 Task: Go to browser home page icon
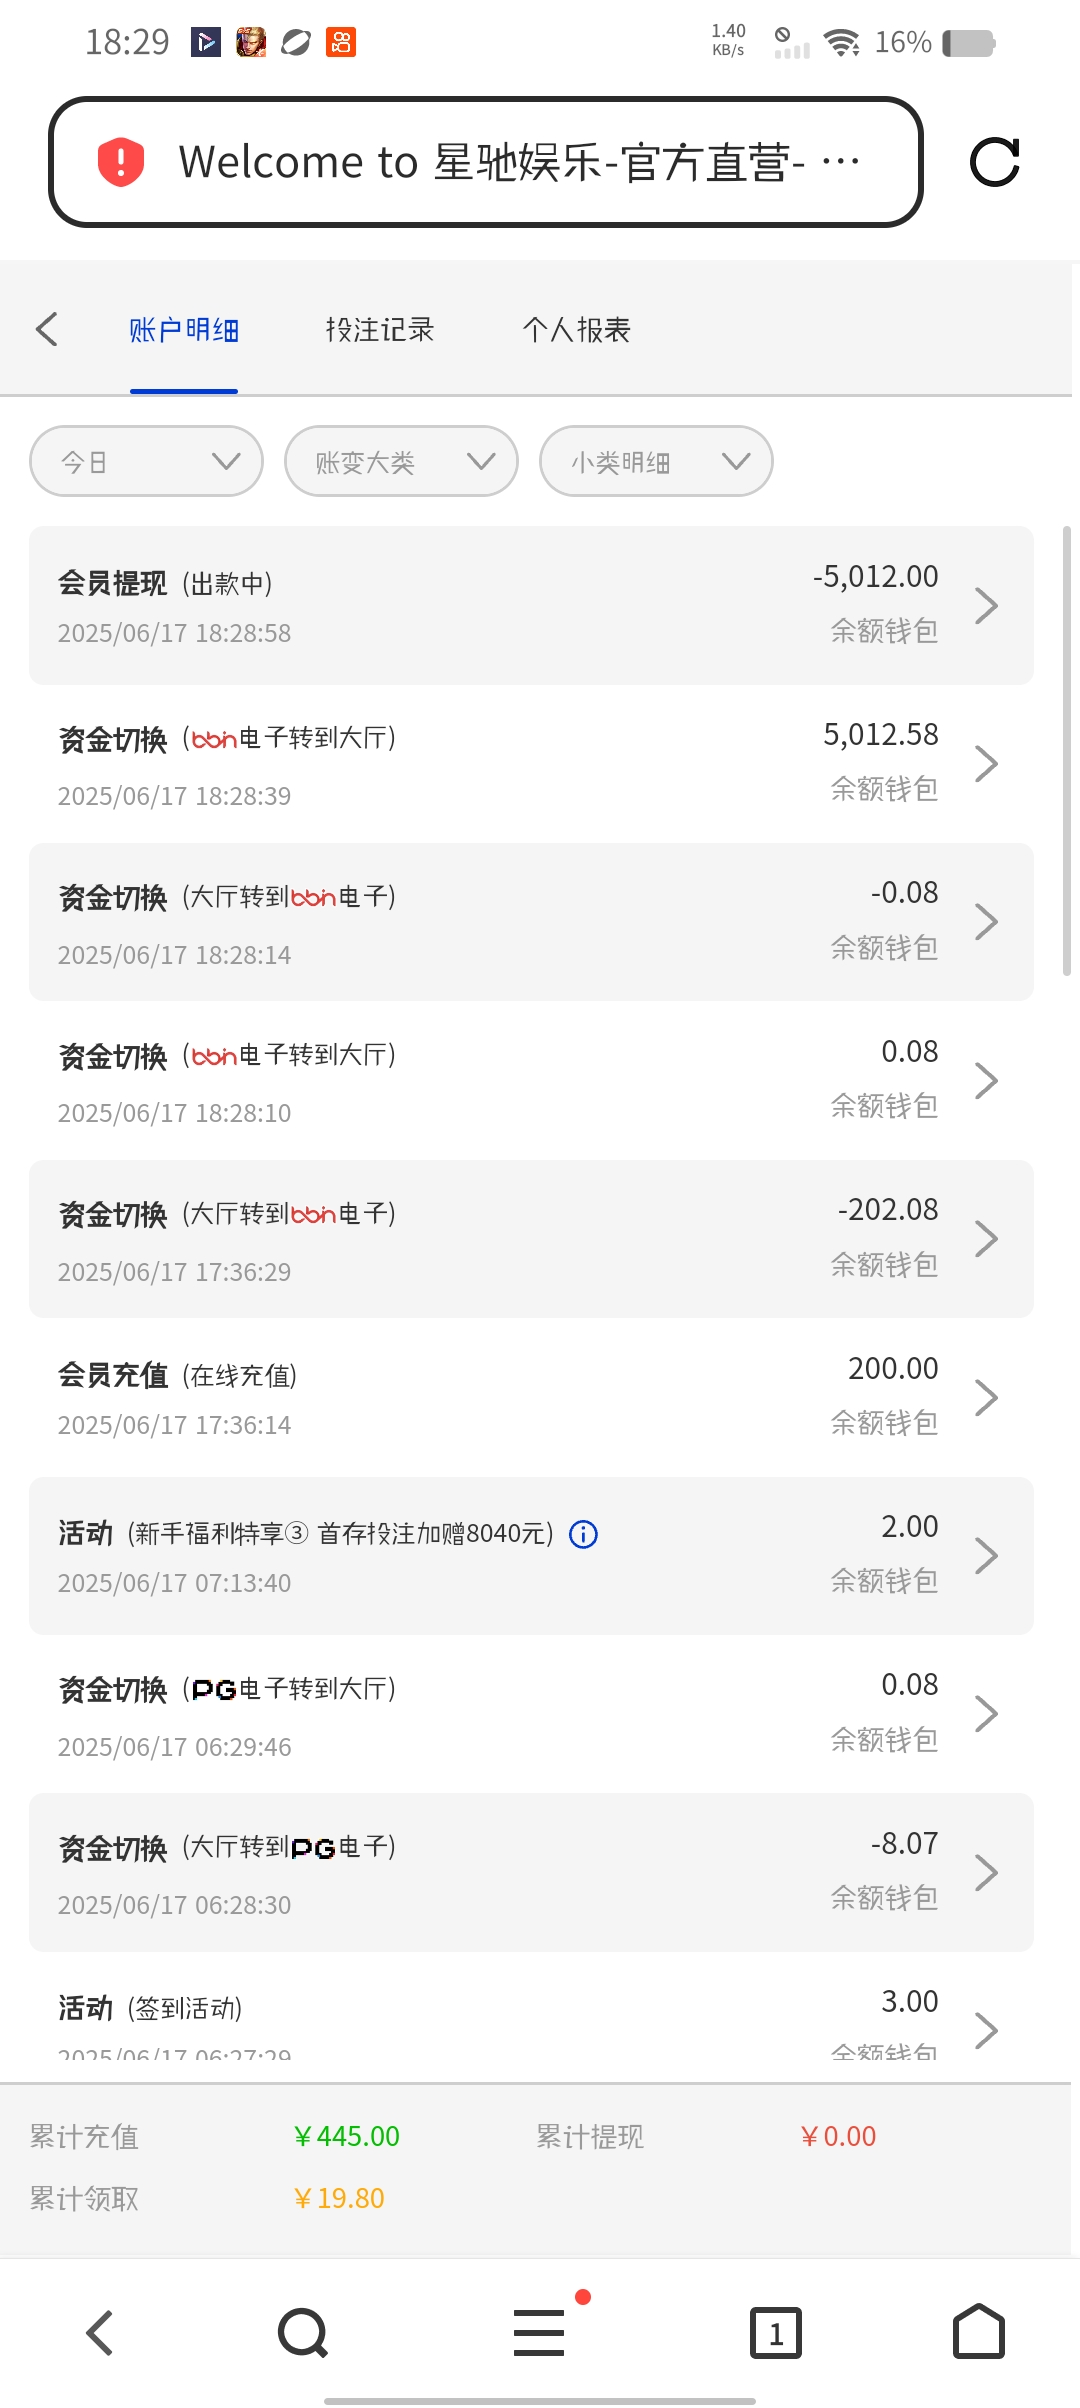[x=978, y=2333]
